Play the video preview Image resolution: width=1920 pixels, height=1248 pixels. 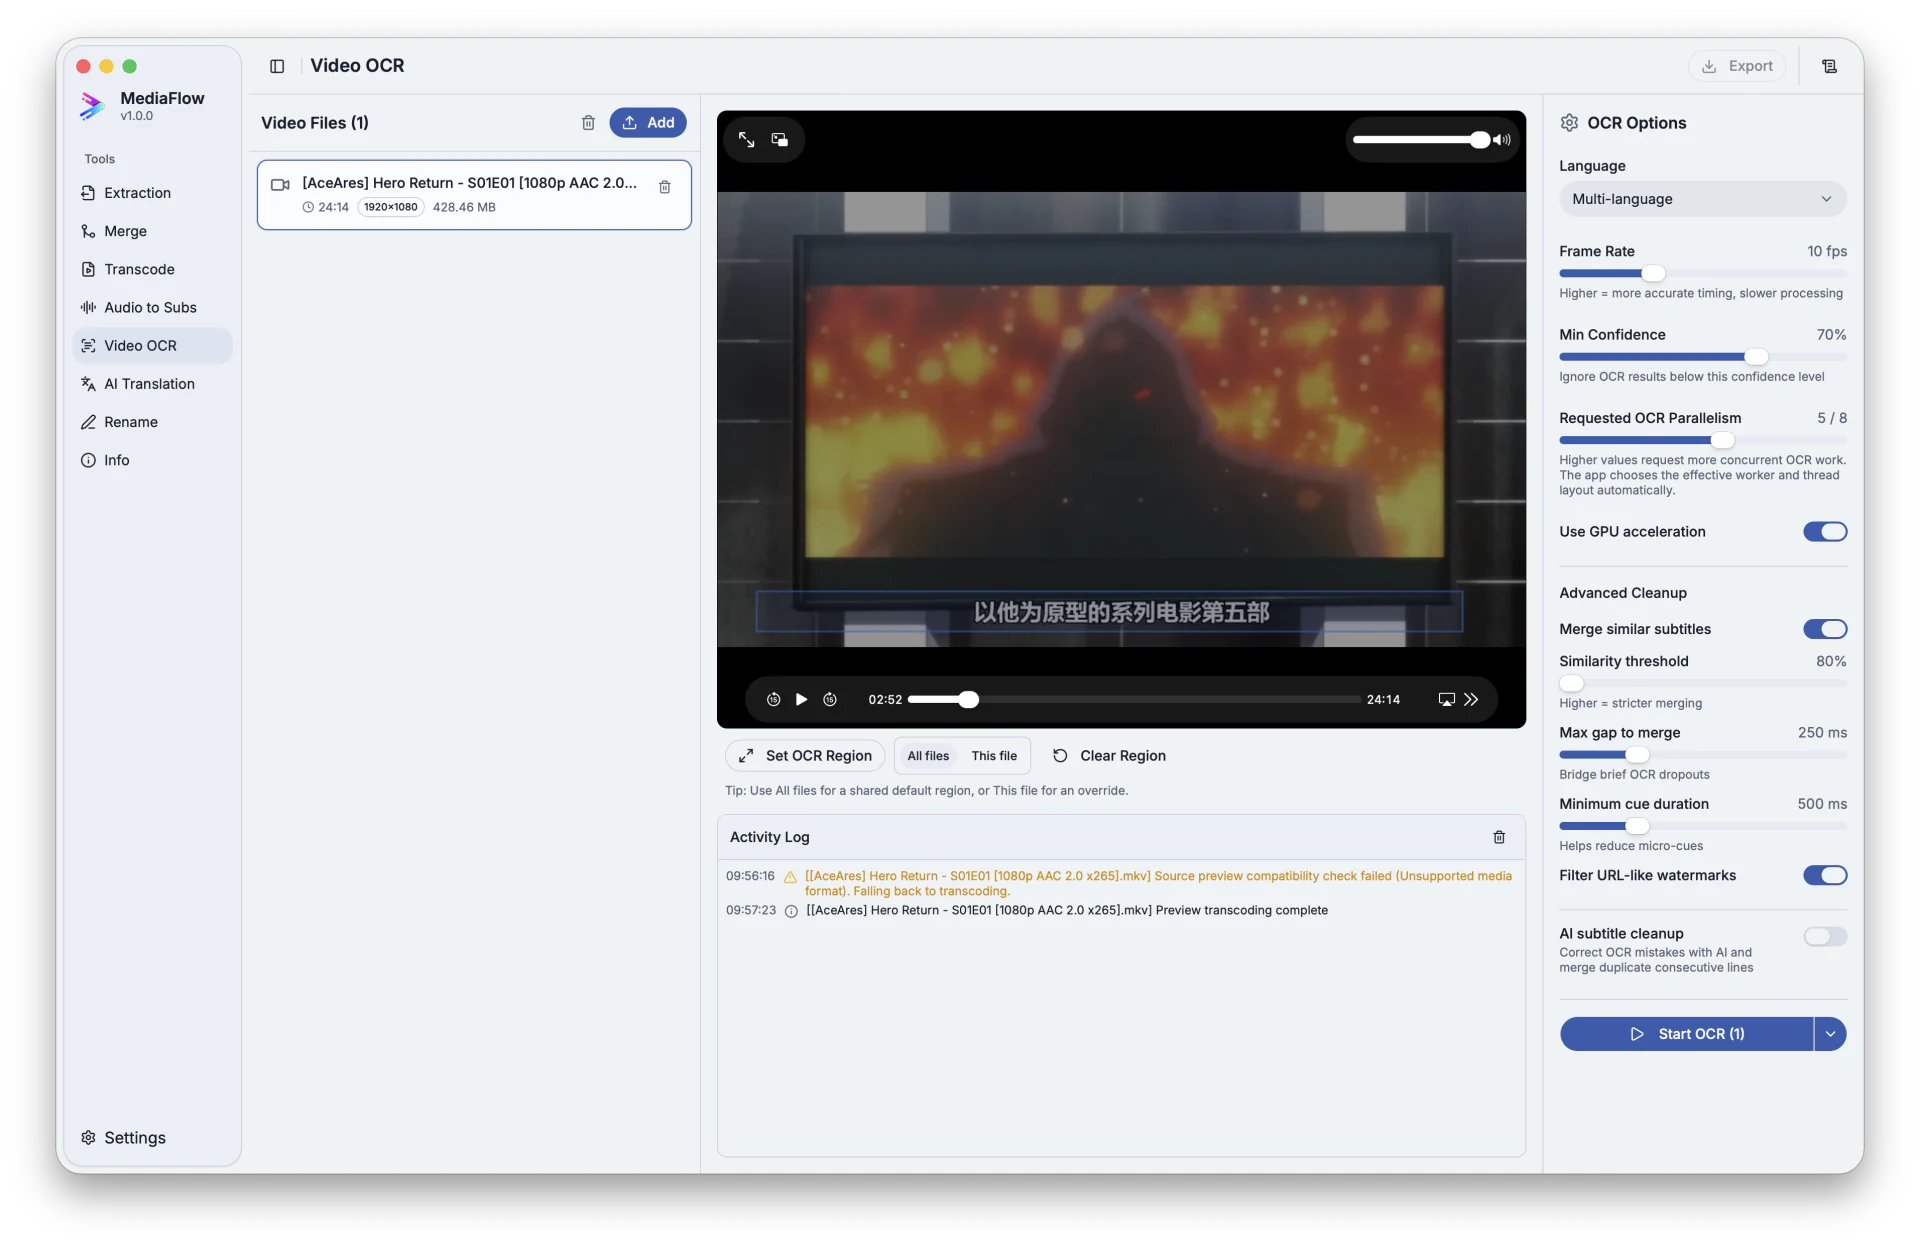pos(801,700)
